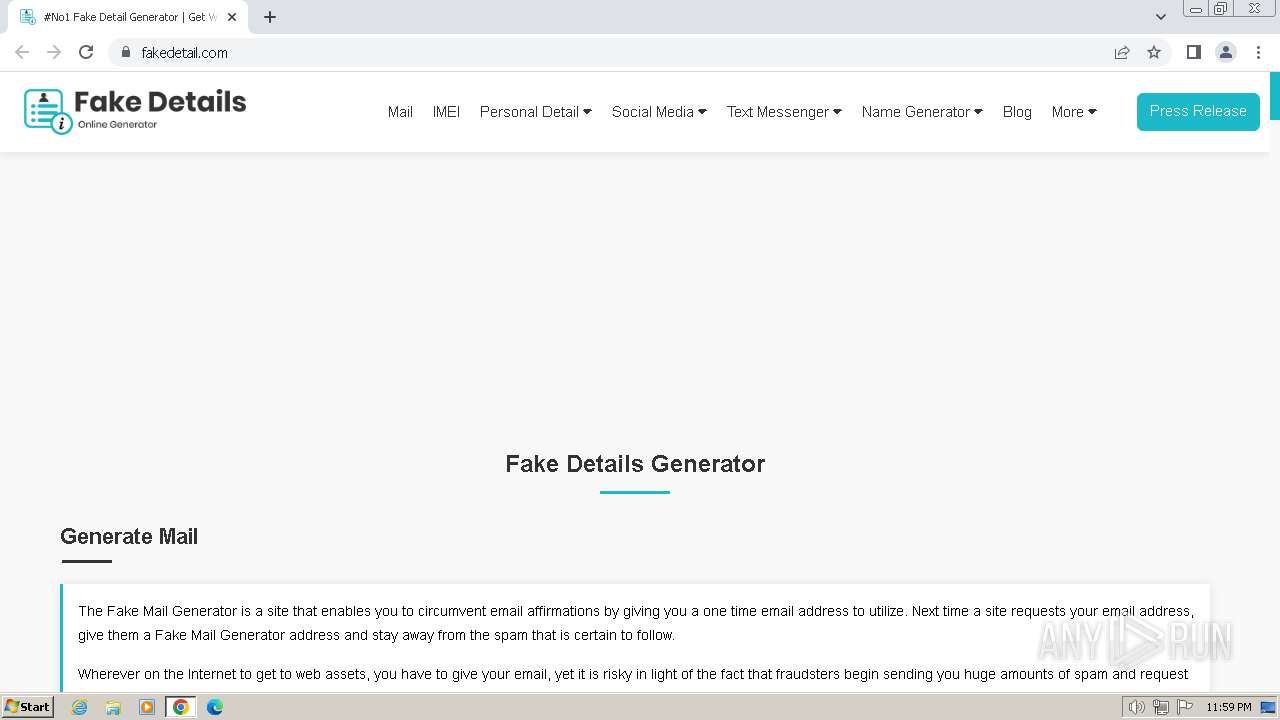
Task: Open the Action Center flag icon
Action: (1185, 707)
